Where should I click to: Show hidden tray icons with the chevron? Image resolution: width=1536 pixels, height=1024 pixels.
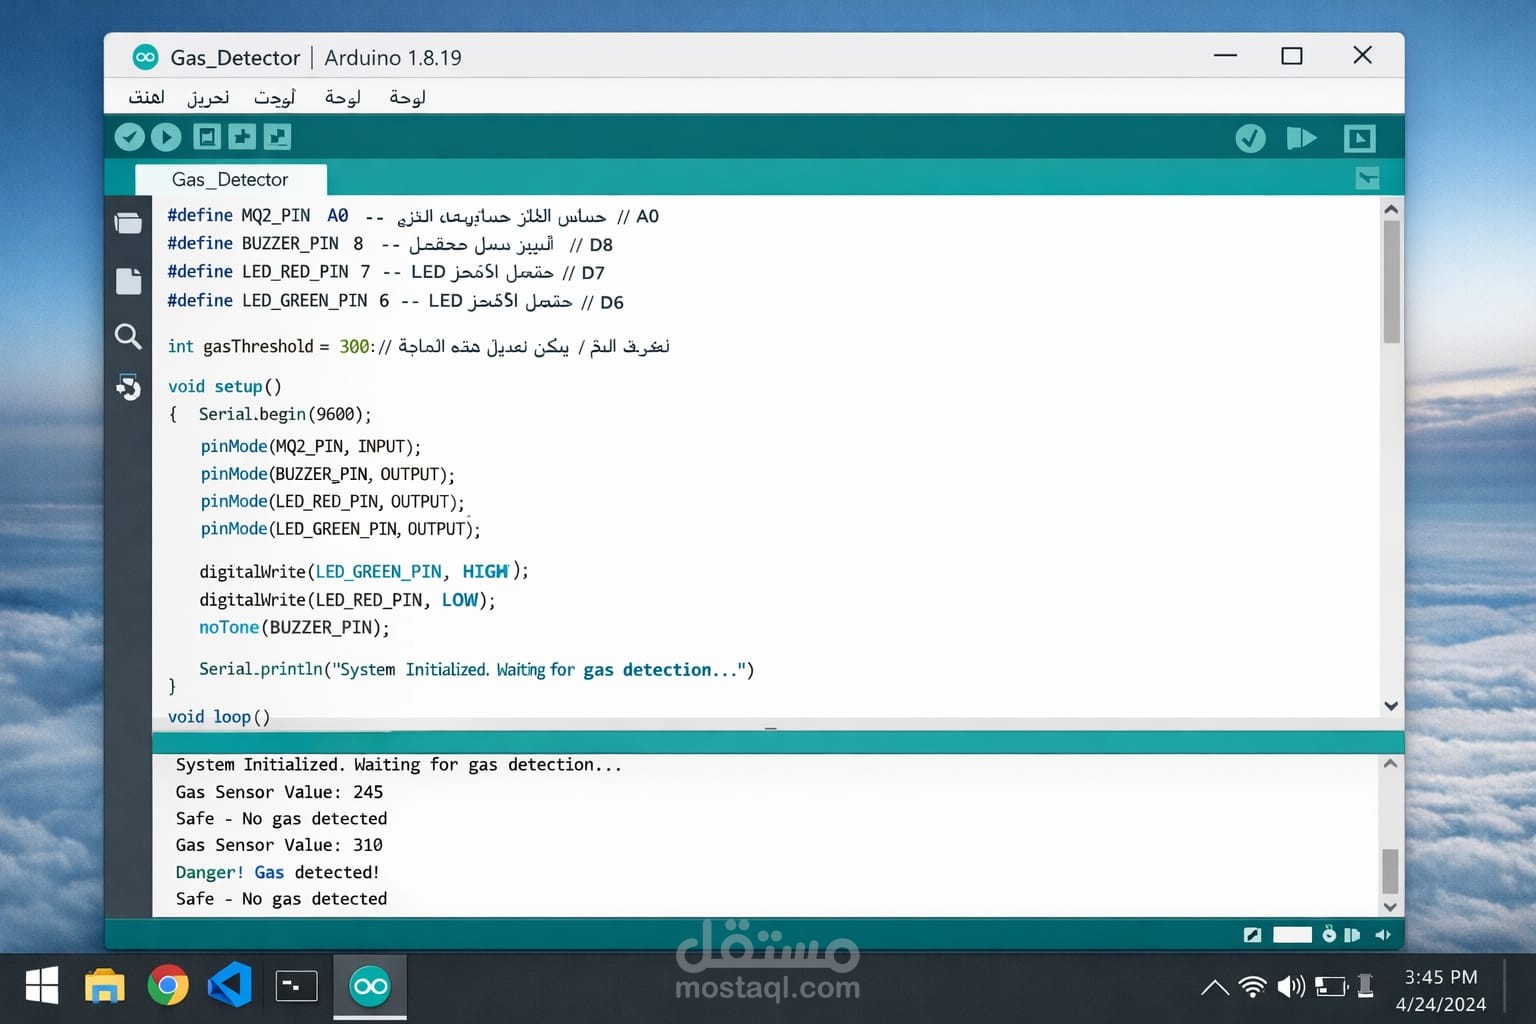click(1215, 988)
